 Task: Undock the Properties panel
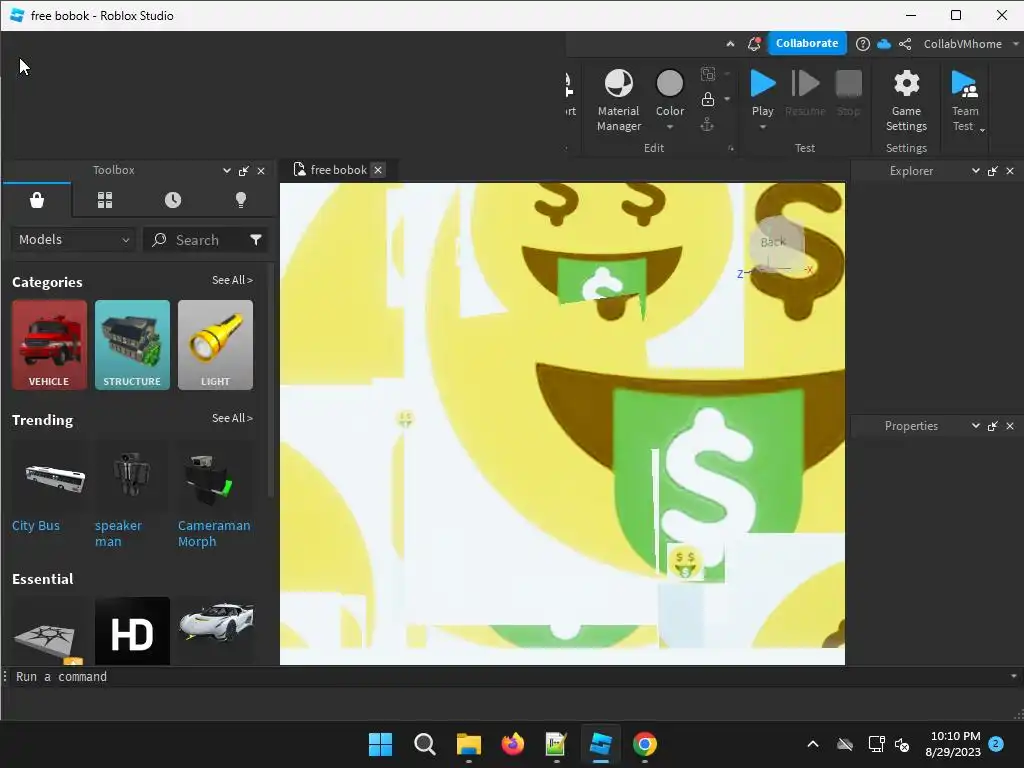click(x=993, y=426)
